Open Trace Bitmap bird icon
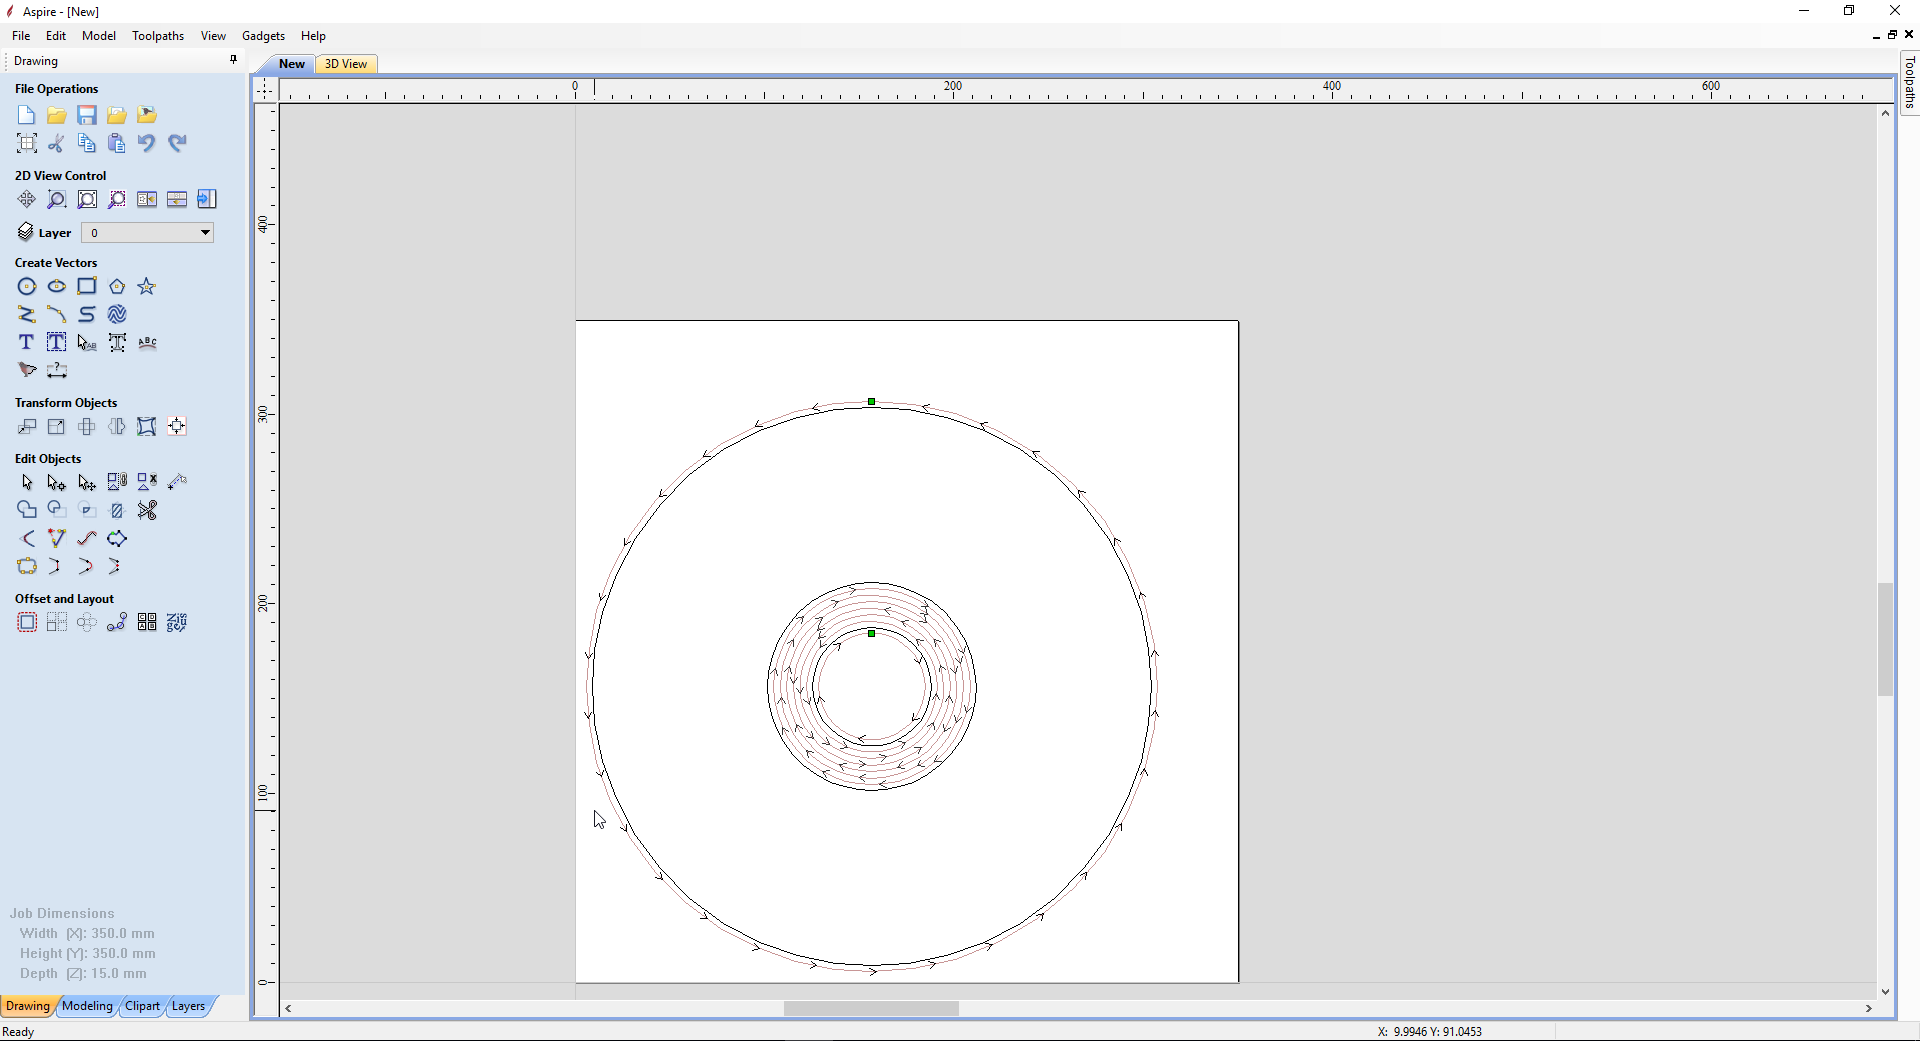 (27, 370)
